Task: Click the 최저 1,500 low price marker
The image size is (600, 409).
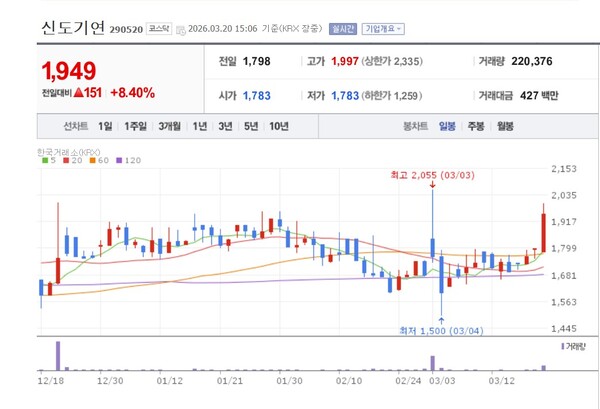Action: point(440,331)
